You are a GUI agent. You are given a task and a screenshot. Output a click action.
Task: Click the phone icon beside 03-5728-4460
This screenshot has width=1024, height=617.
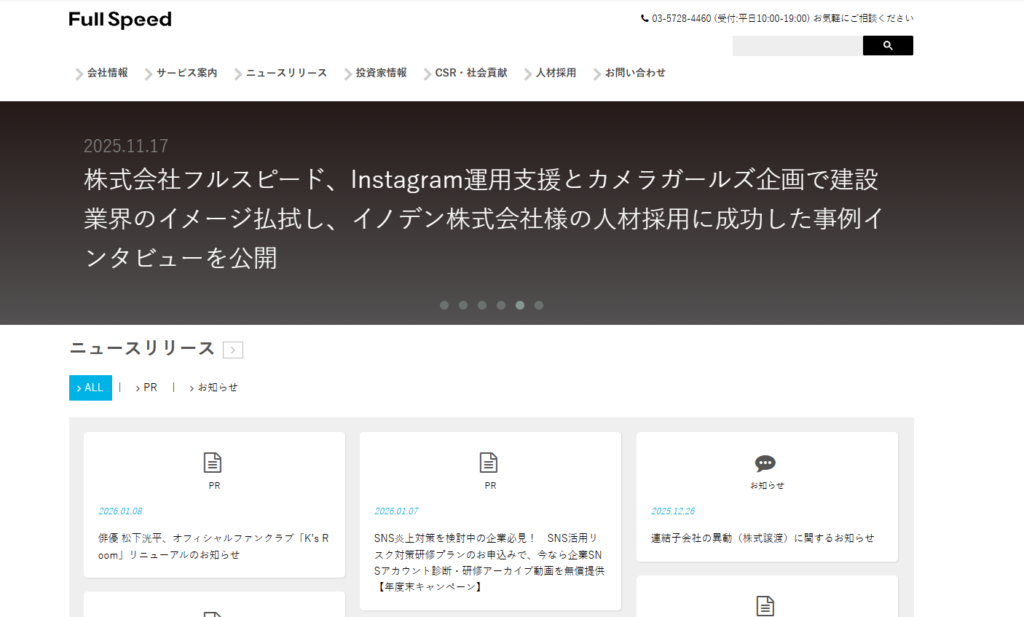645,18
